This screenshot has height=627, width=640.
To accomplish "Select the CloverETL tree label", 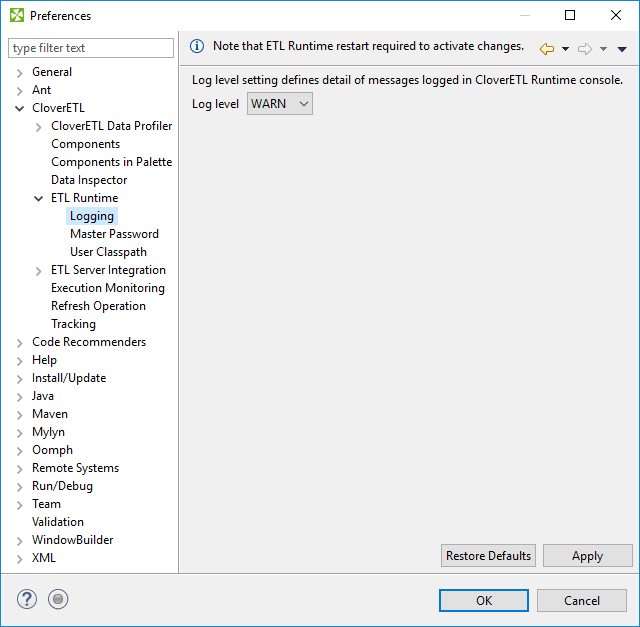I will tap(58, 108).
